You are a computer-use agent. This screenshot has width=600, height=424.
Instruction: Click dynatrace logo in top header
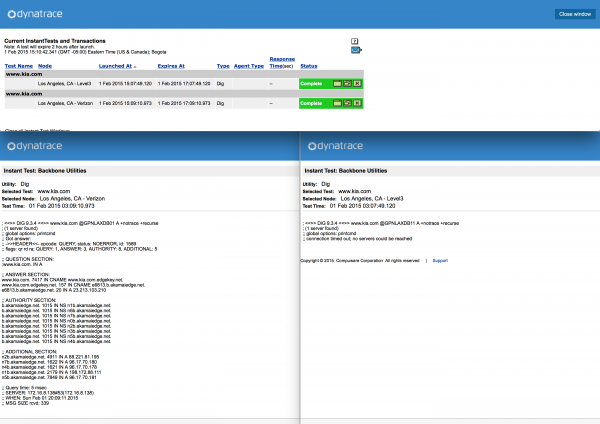(35, 14)
